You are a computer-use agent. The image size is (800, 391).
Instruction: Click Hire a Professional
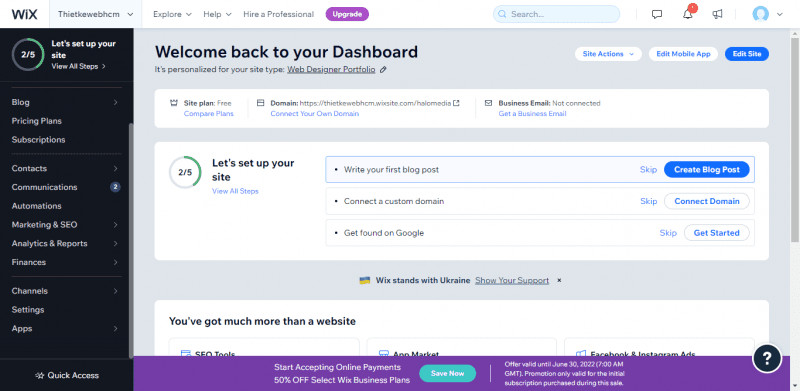click(x=279, y=14)
